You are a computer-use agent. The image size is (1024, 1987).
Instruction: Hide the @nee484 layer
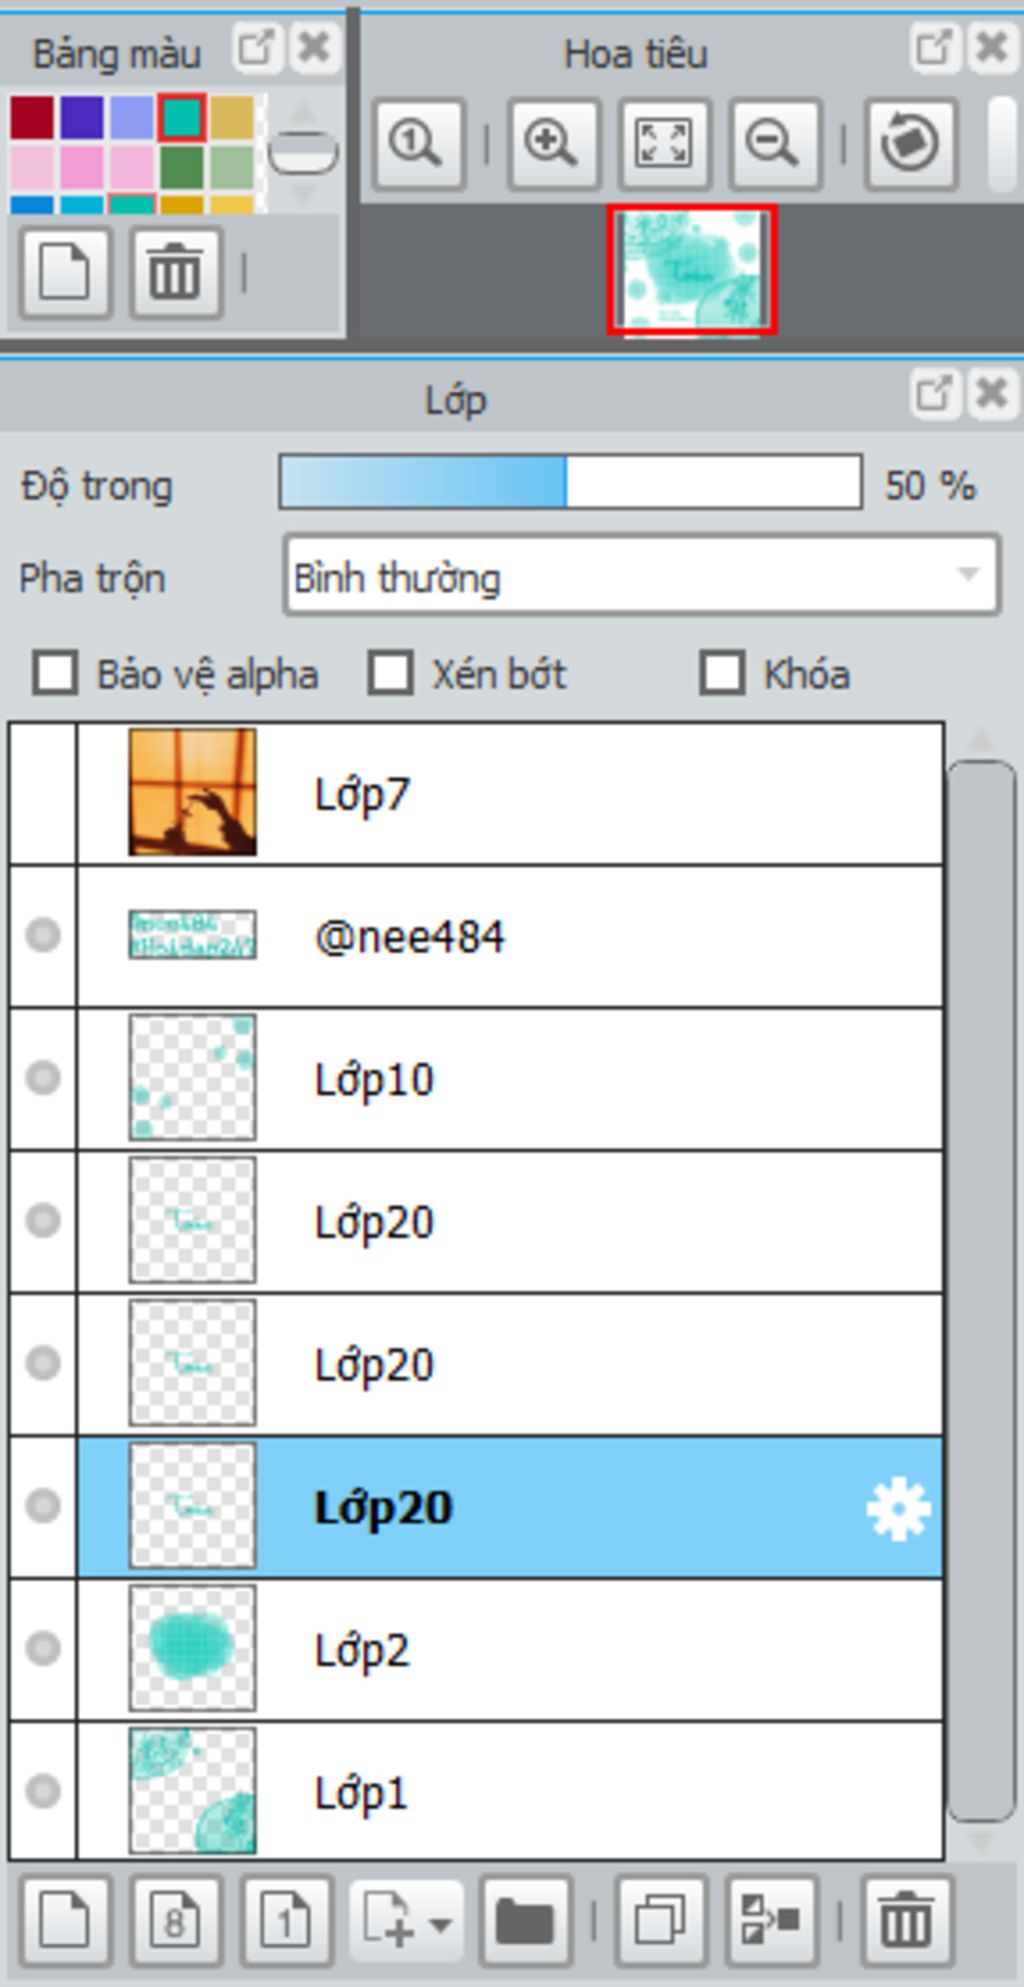click(43, 935)
